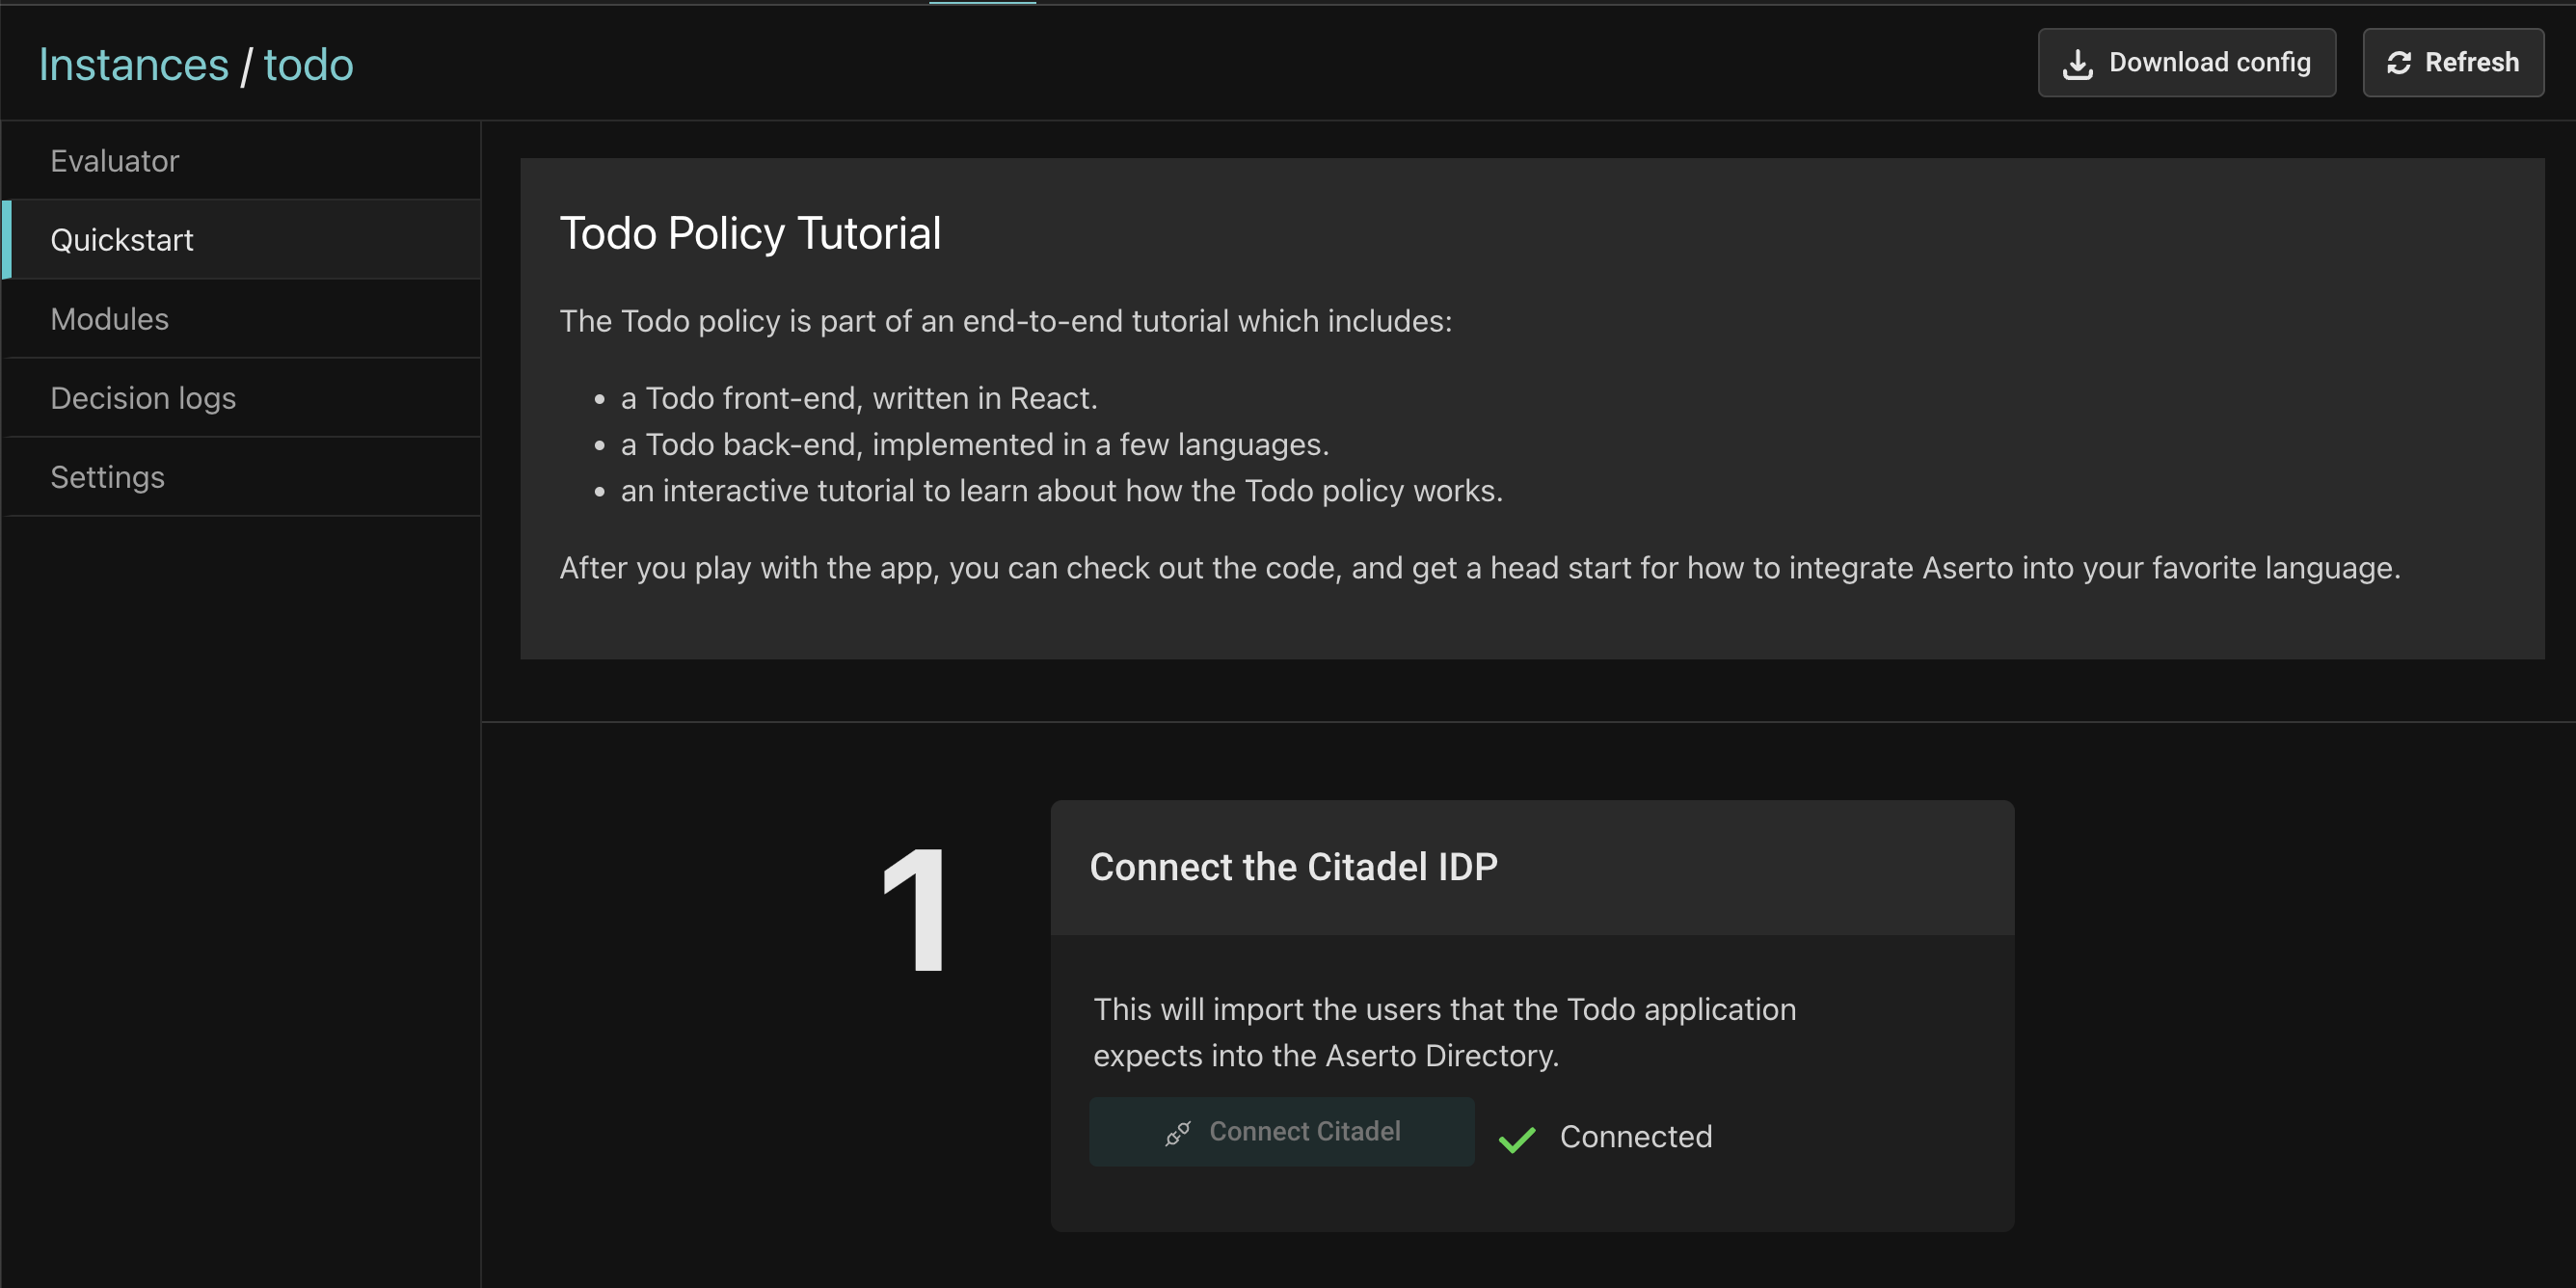Click the Connected status text

point(1635,1137)
